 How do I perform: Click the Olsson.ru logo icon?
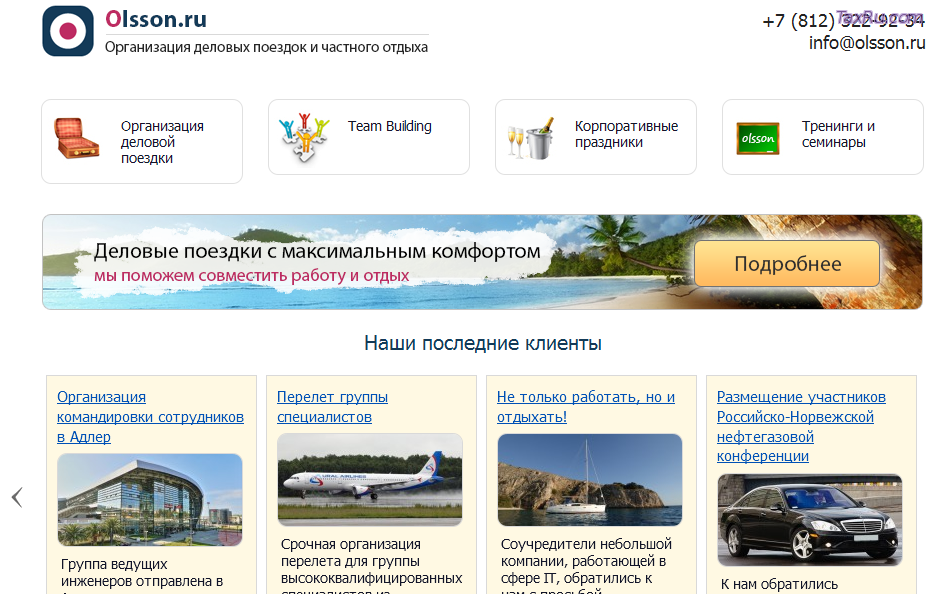click(x=67, y=32)
